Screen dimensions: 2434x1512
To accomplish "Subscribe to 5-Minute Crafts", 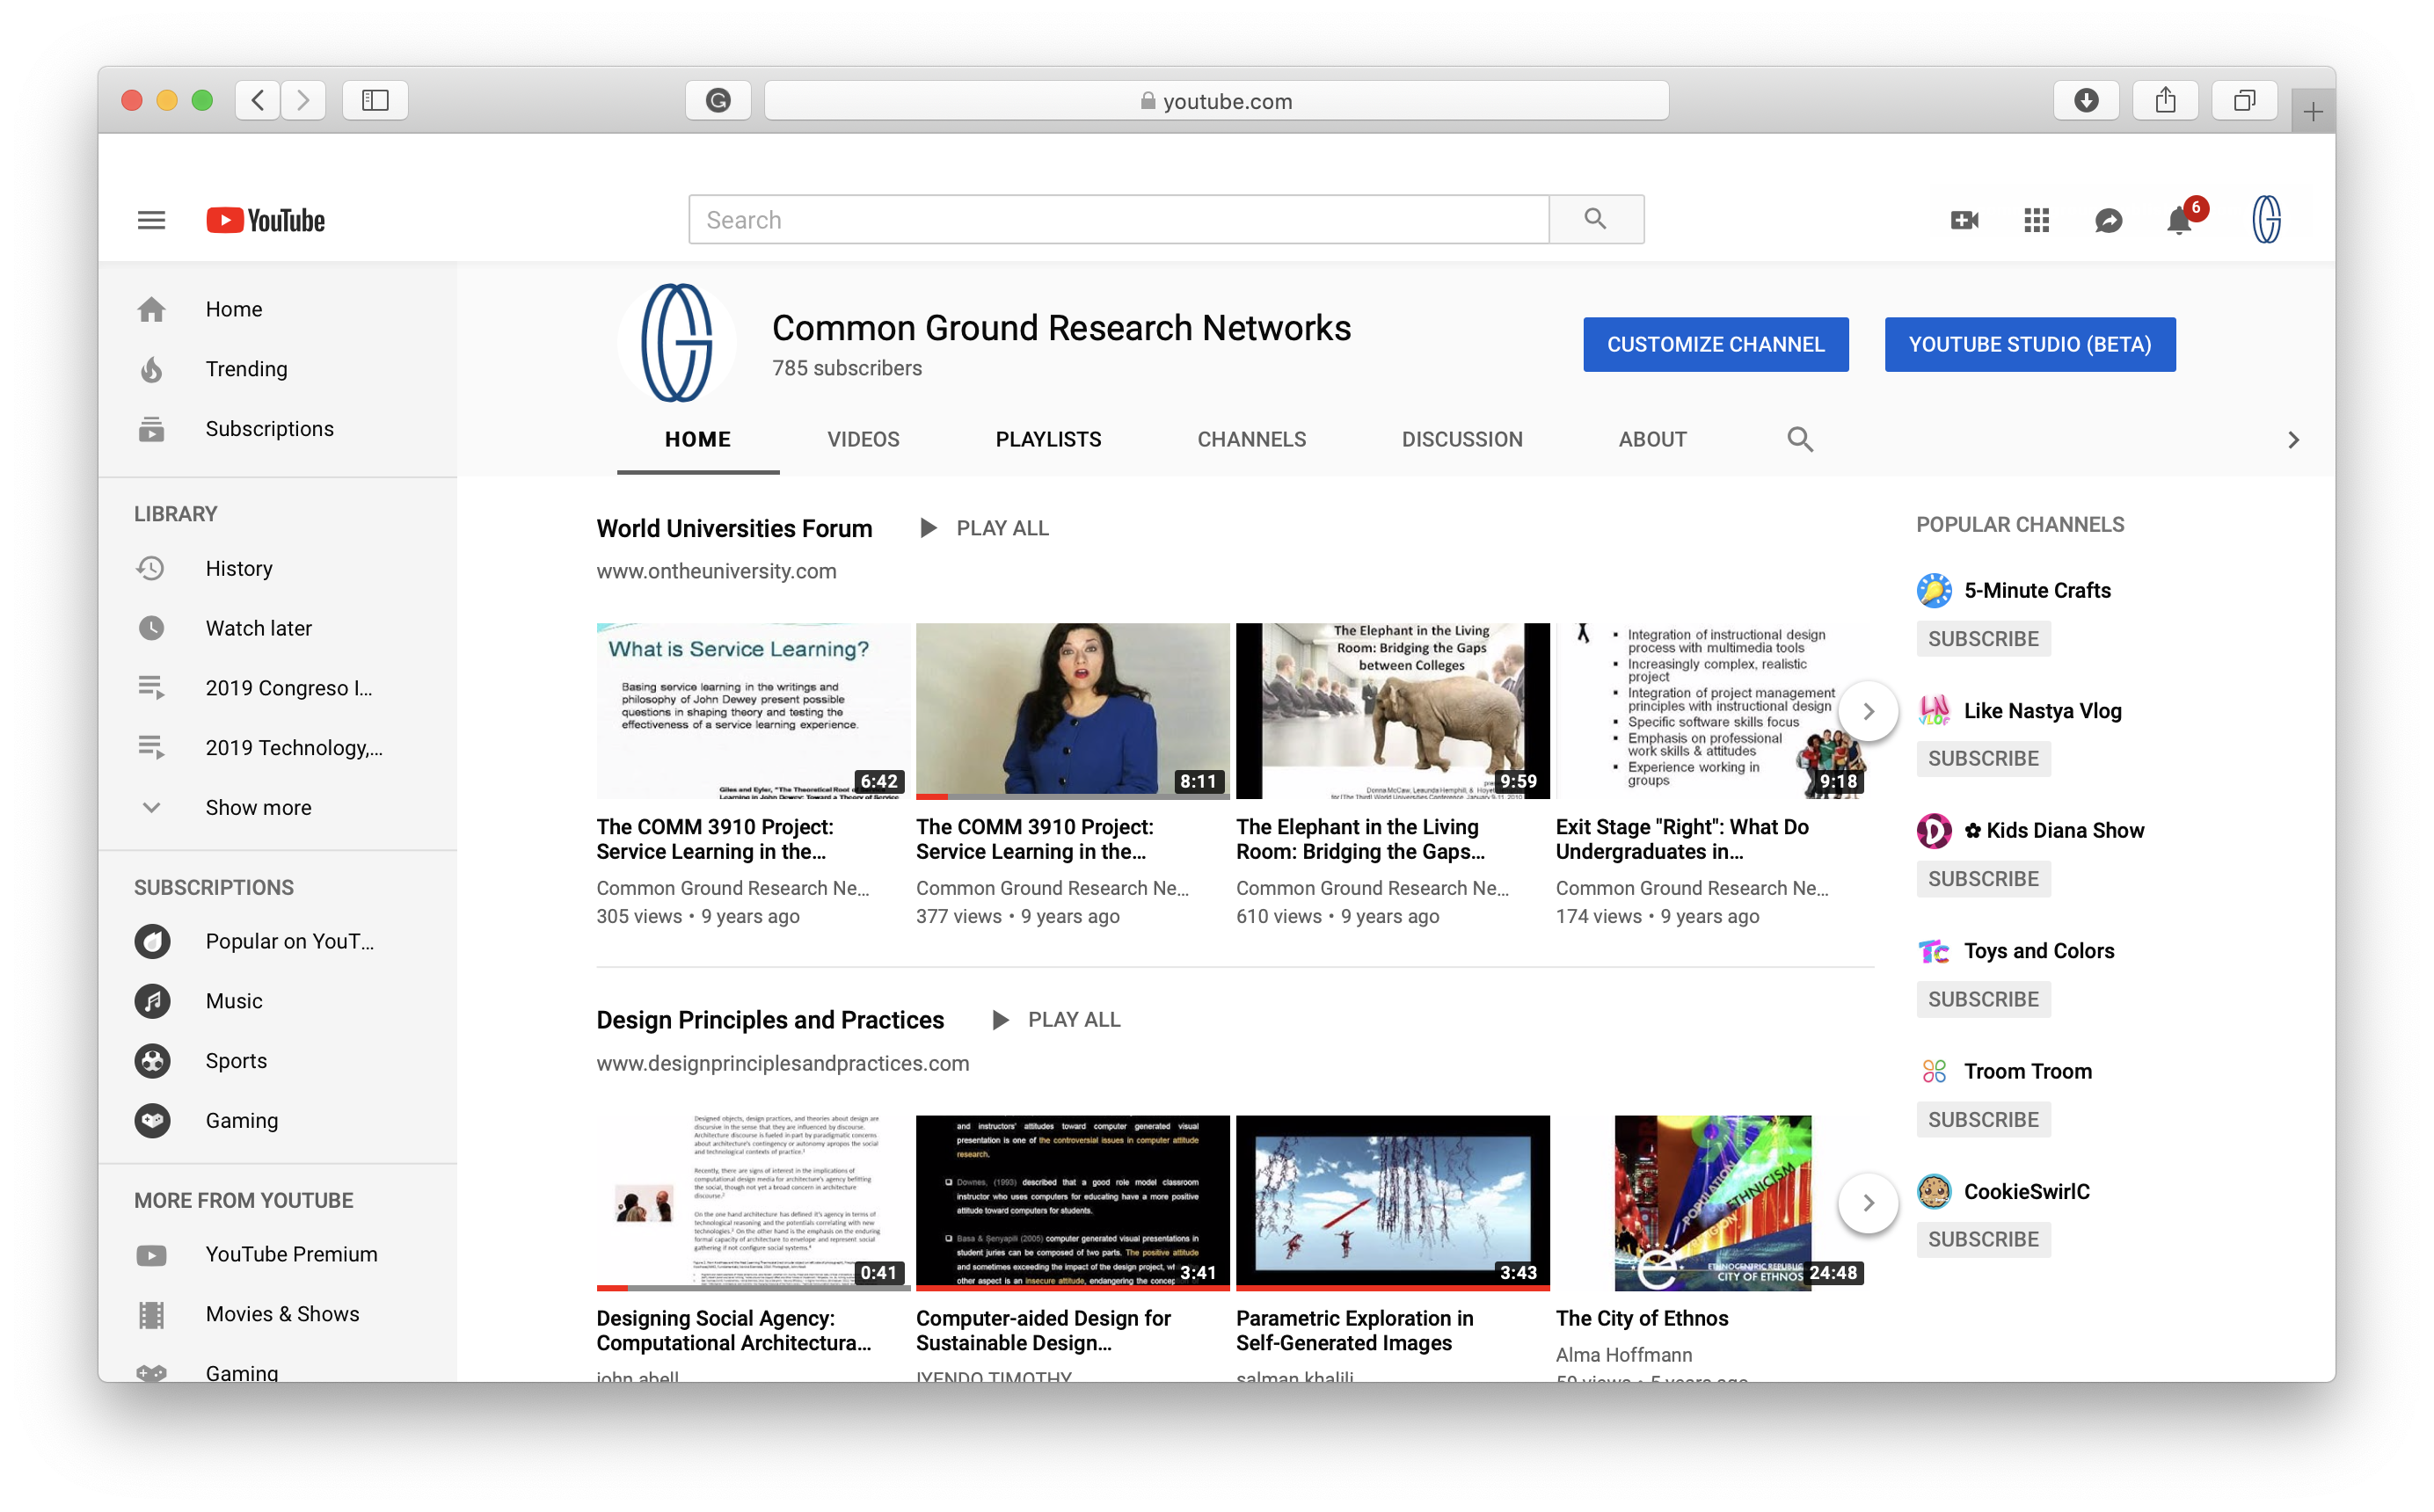I will click(1983, 638).
